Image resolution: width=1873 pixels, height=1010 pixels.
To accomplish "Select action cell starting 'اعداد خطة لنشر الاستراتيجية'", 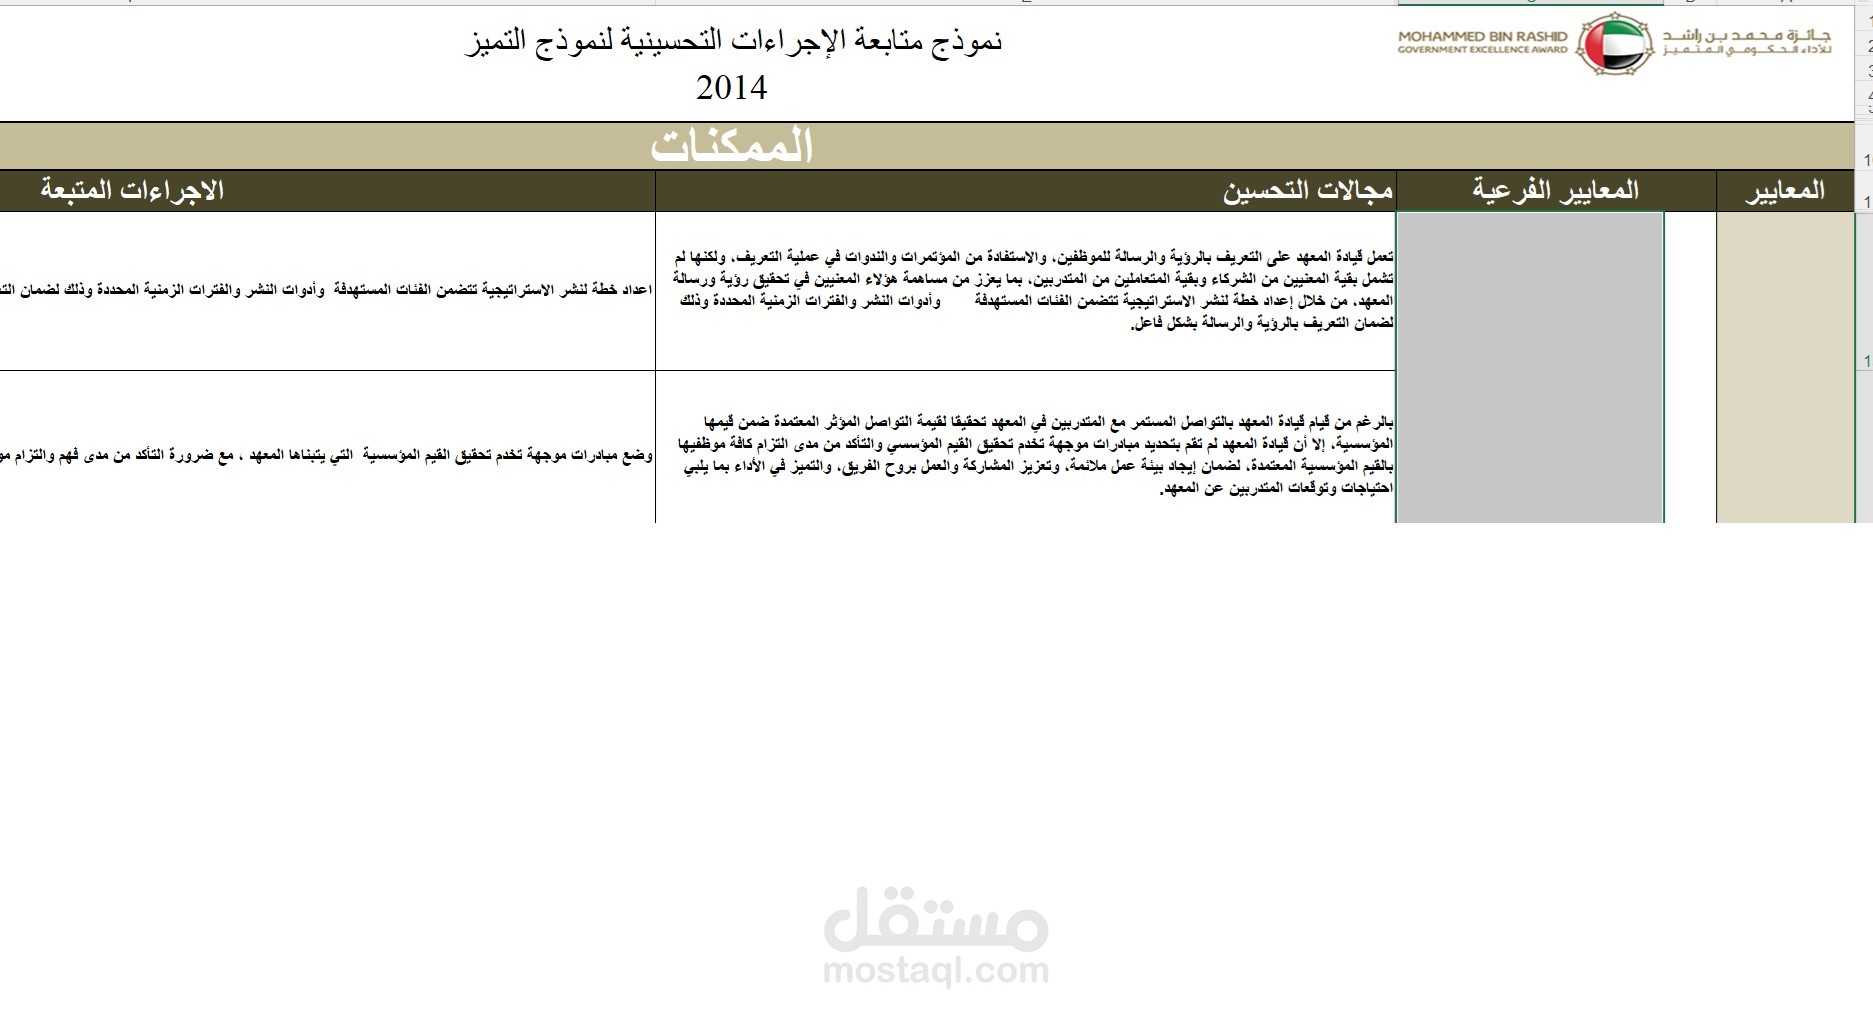I will 327,291.
